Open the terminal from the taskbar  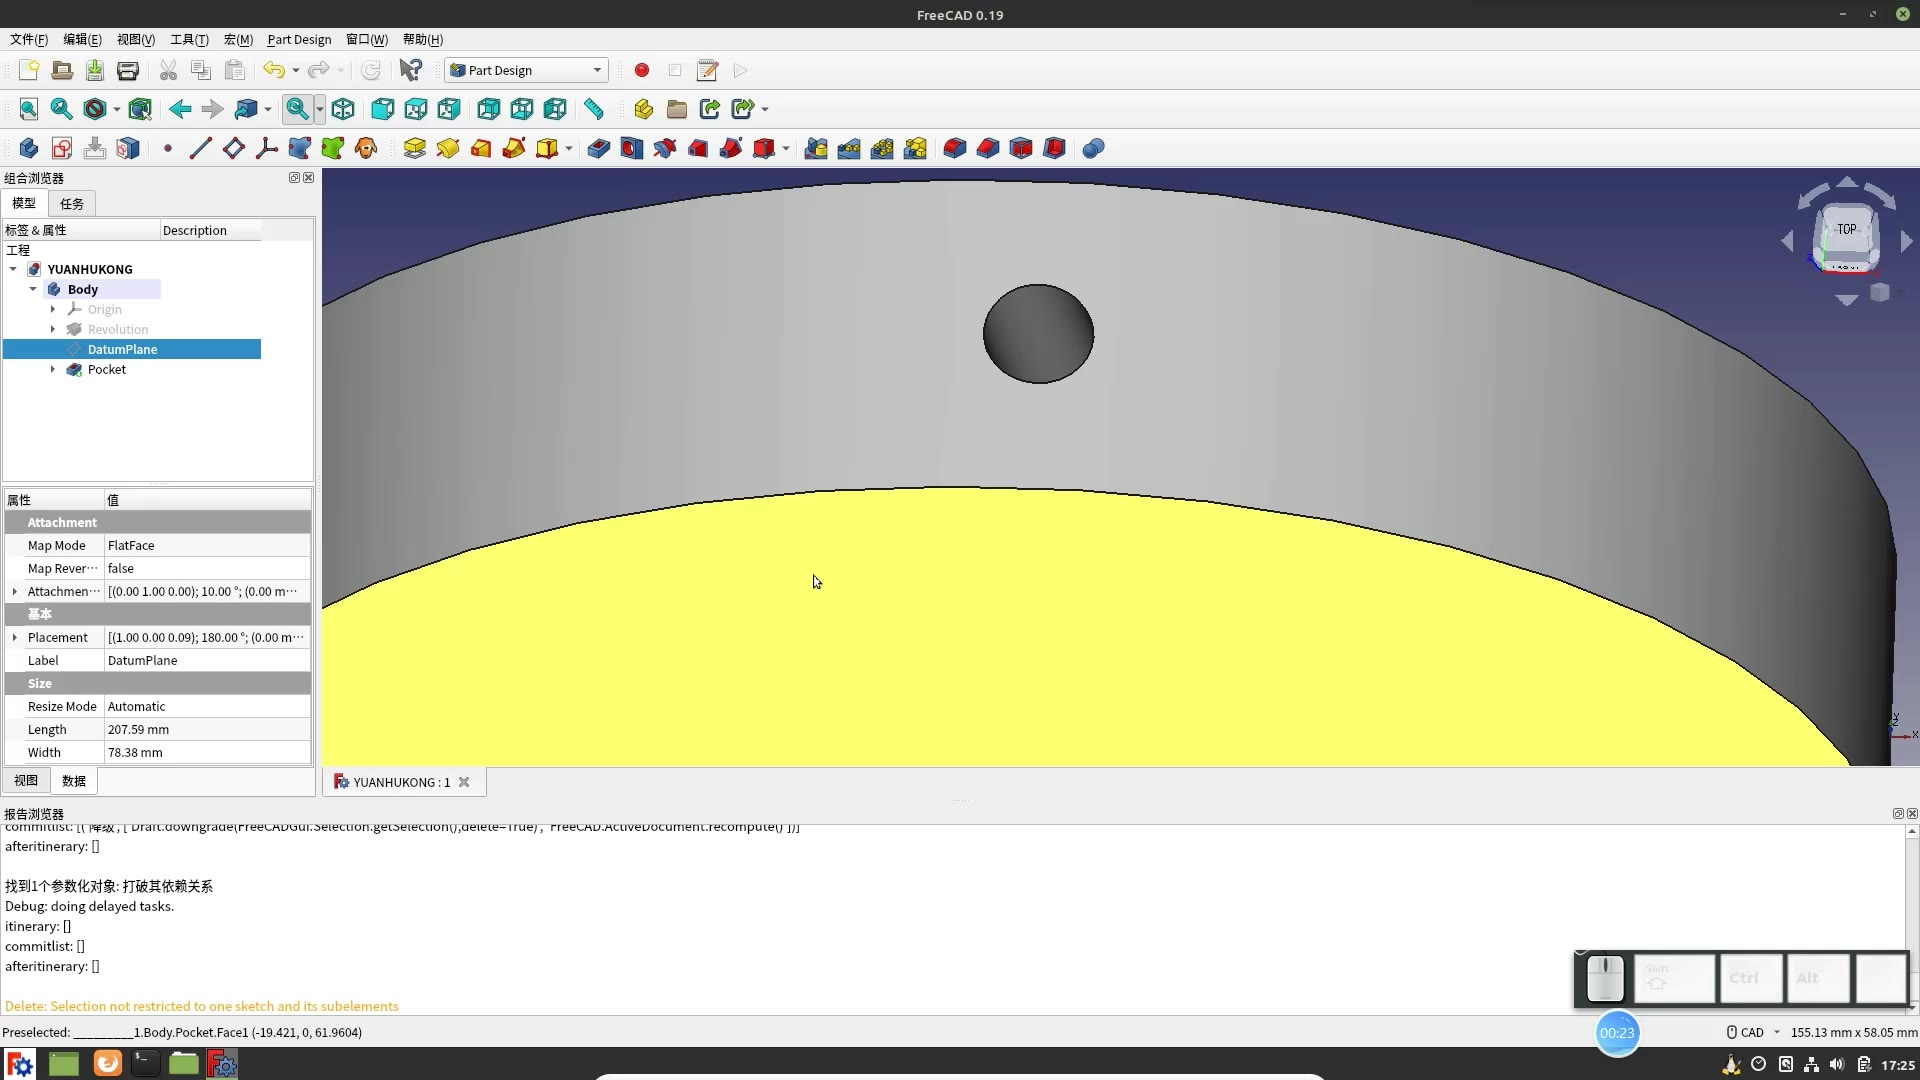(146, 1063)
